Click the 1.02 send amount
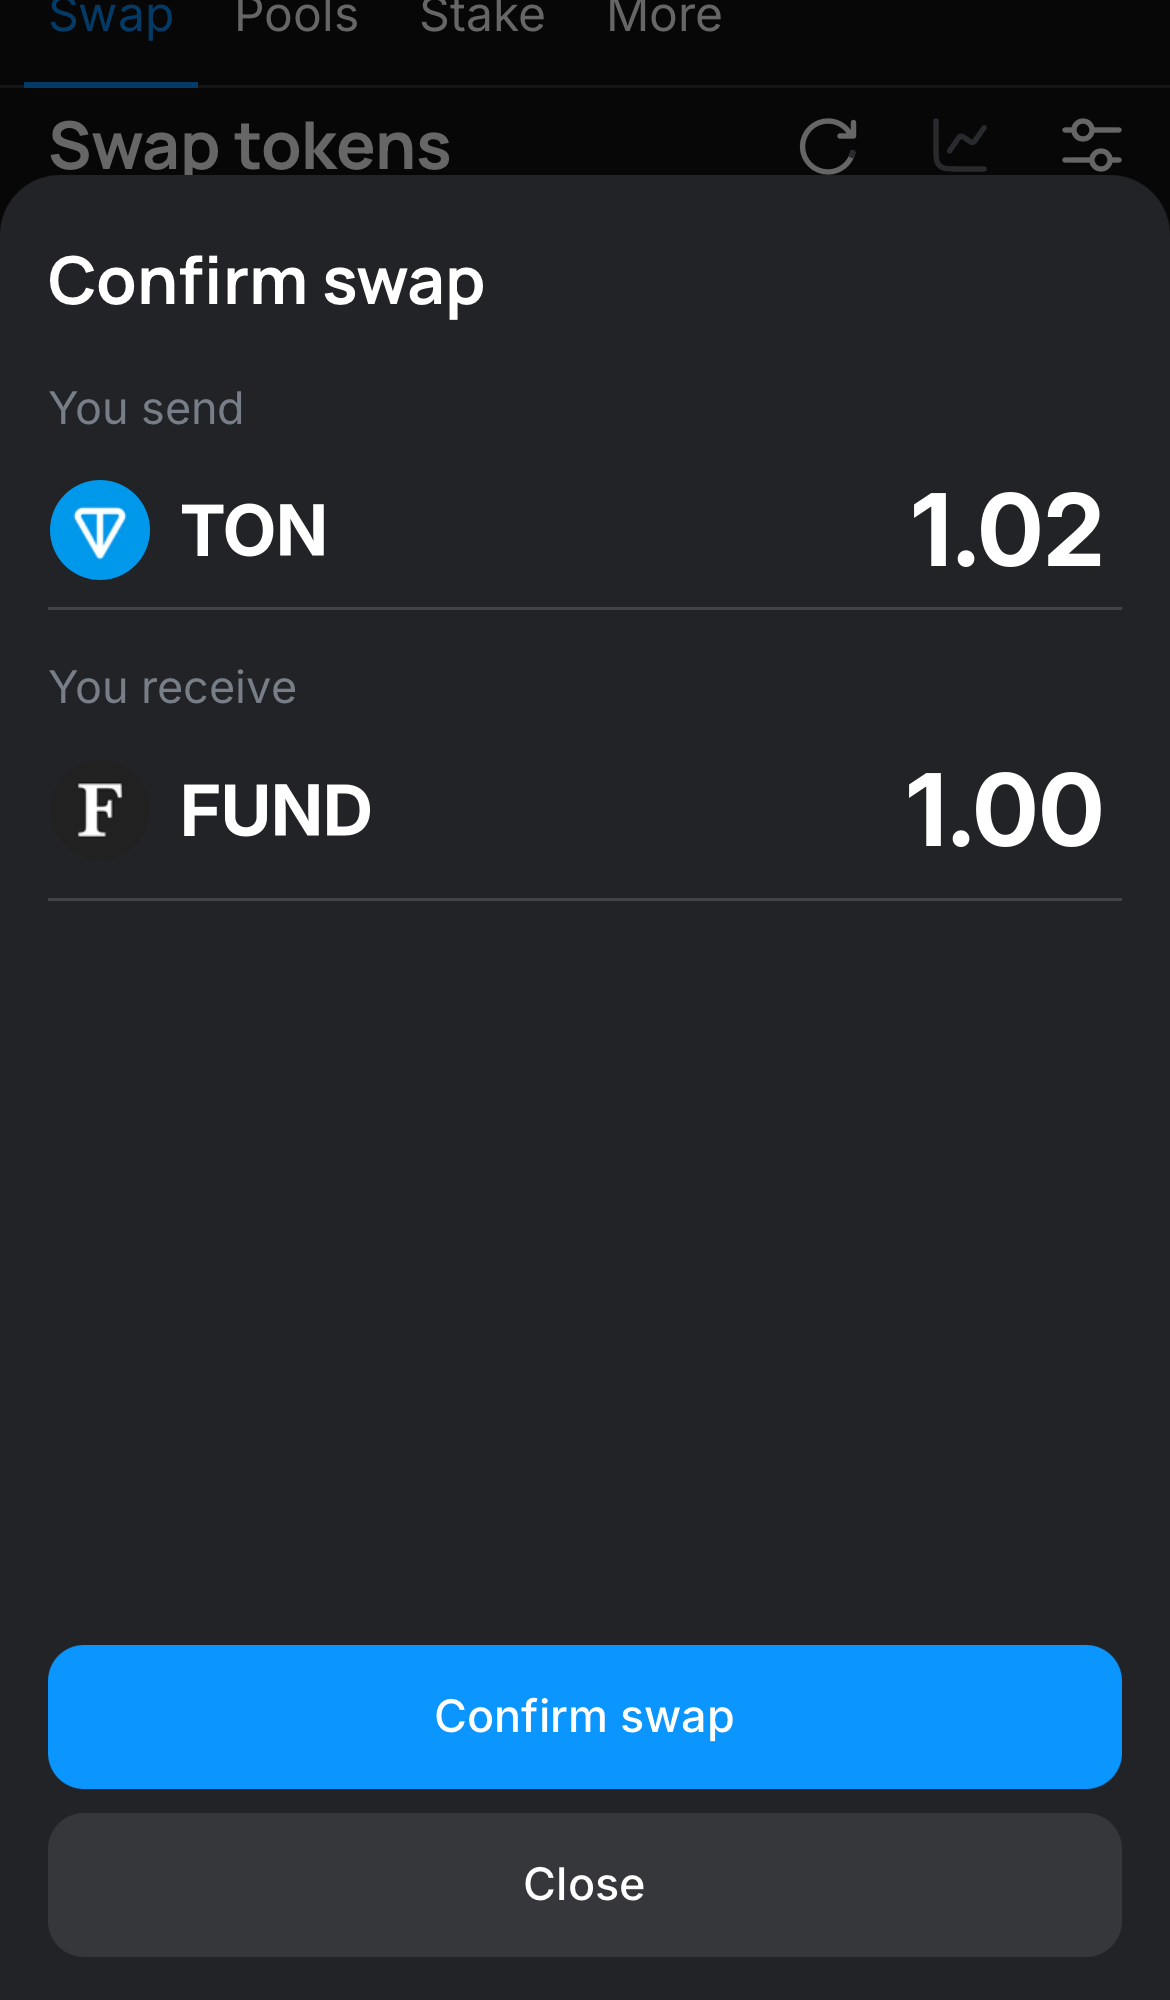This screenshot has width=1170, height=2000. [1006, 530]
